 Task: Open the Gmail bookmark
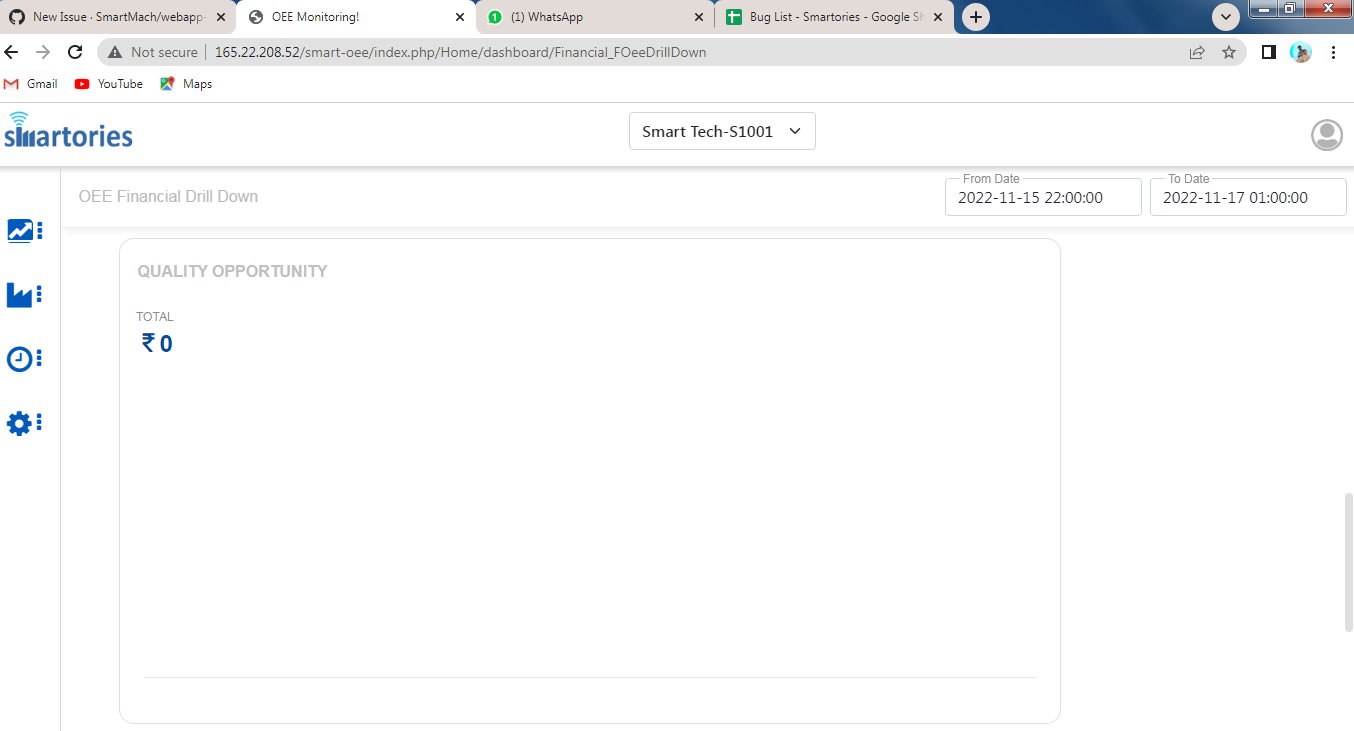[x=31, y=84]
